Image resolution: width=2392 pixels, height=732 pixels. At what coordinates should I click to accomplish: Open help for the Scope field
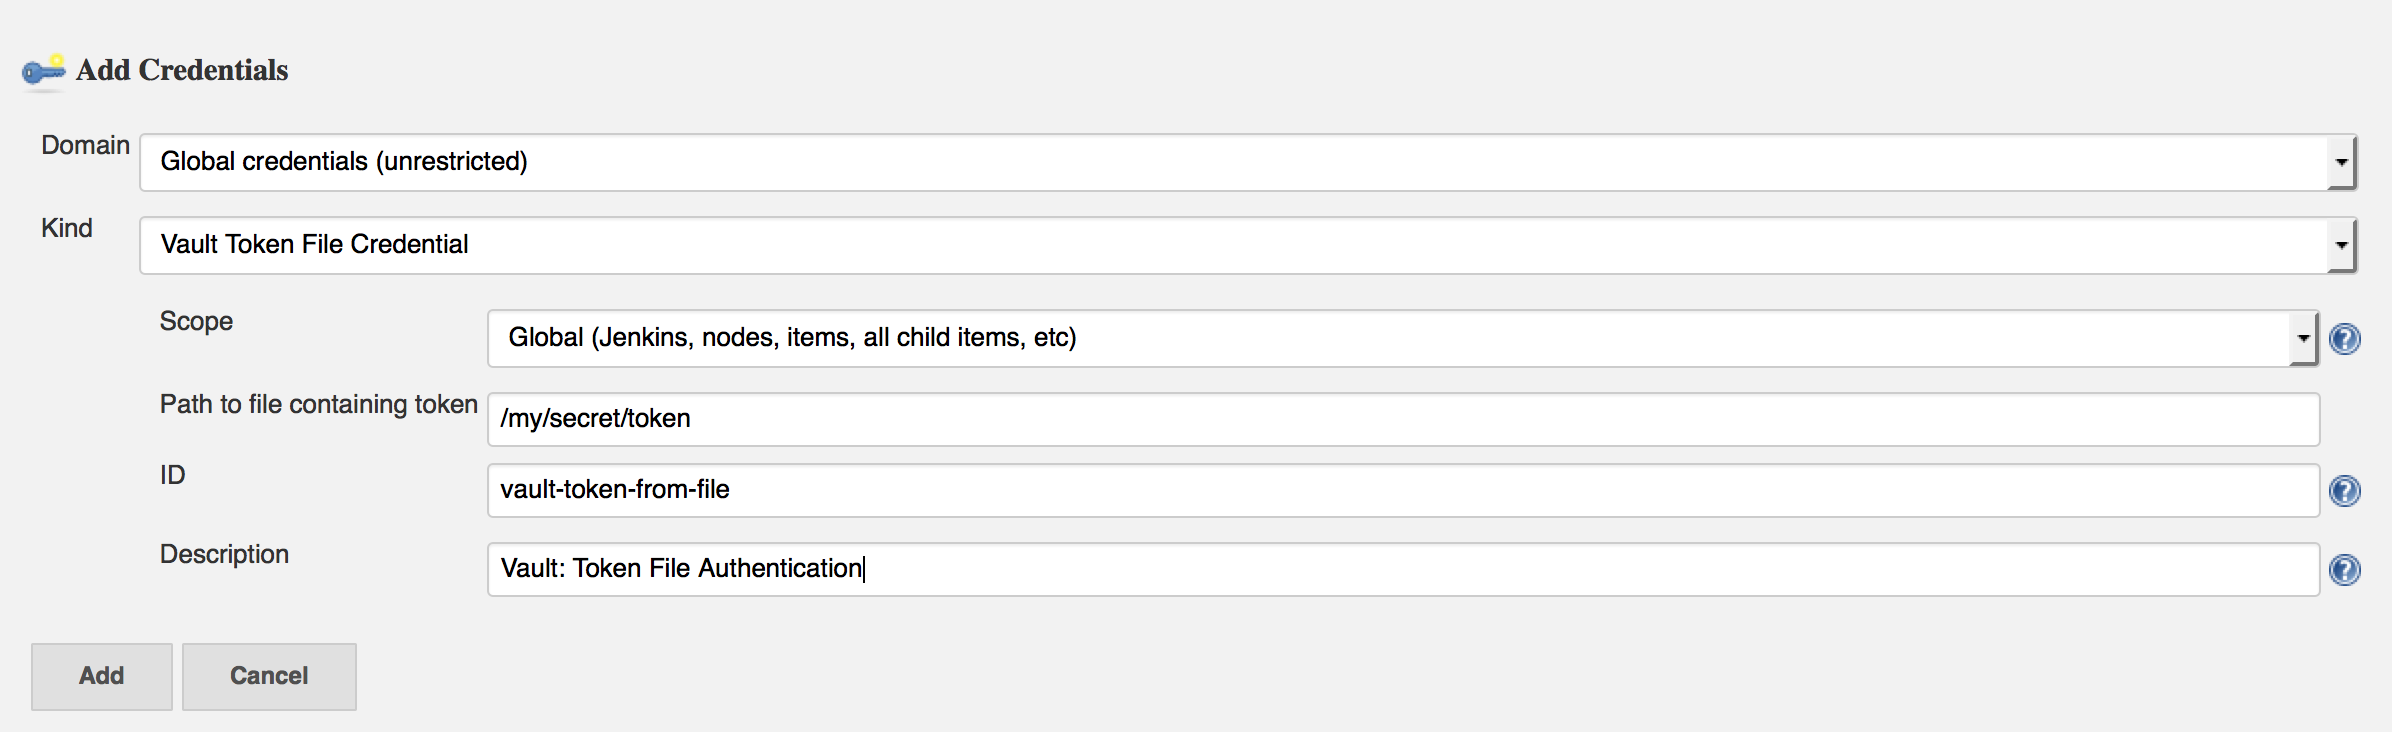pyautogui.click(x=2344, y=339)
